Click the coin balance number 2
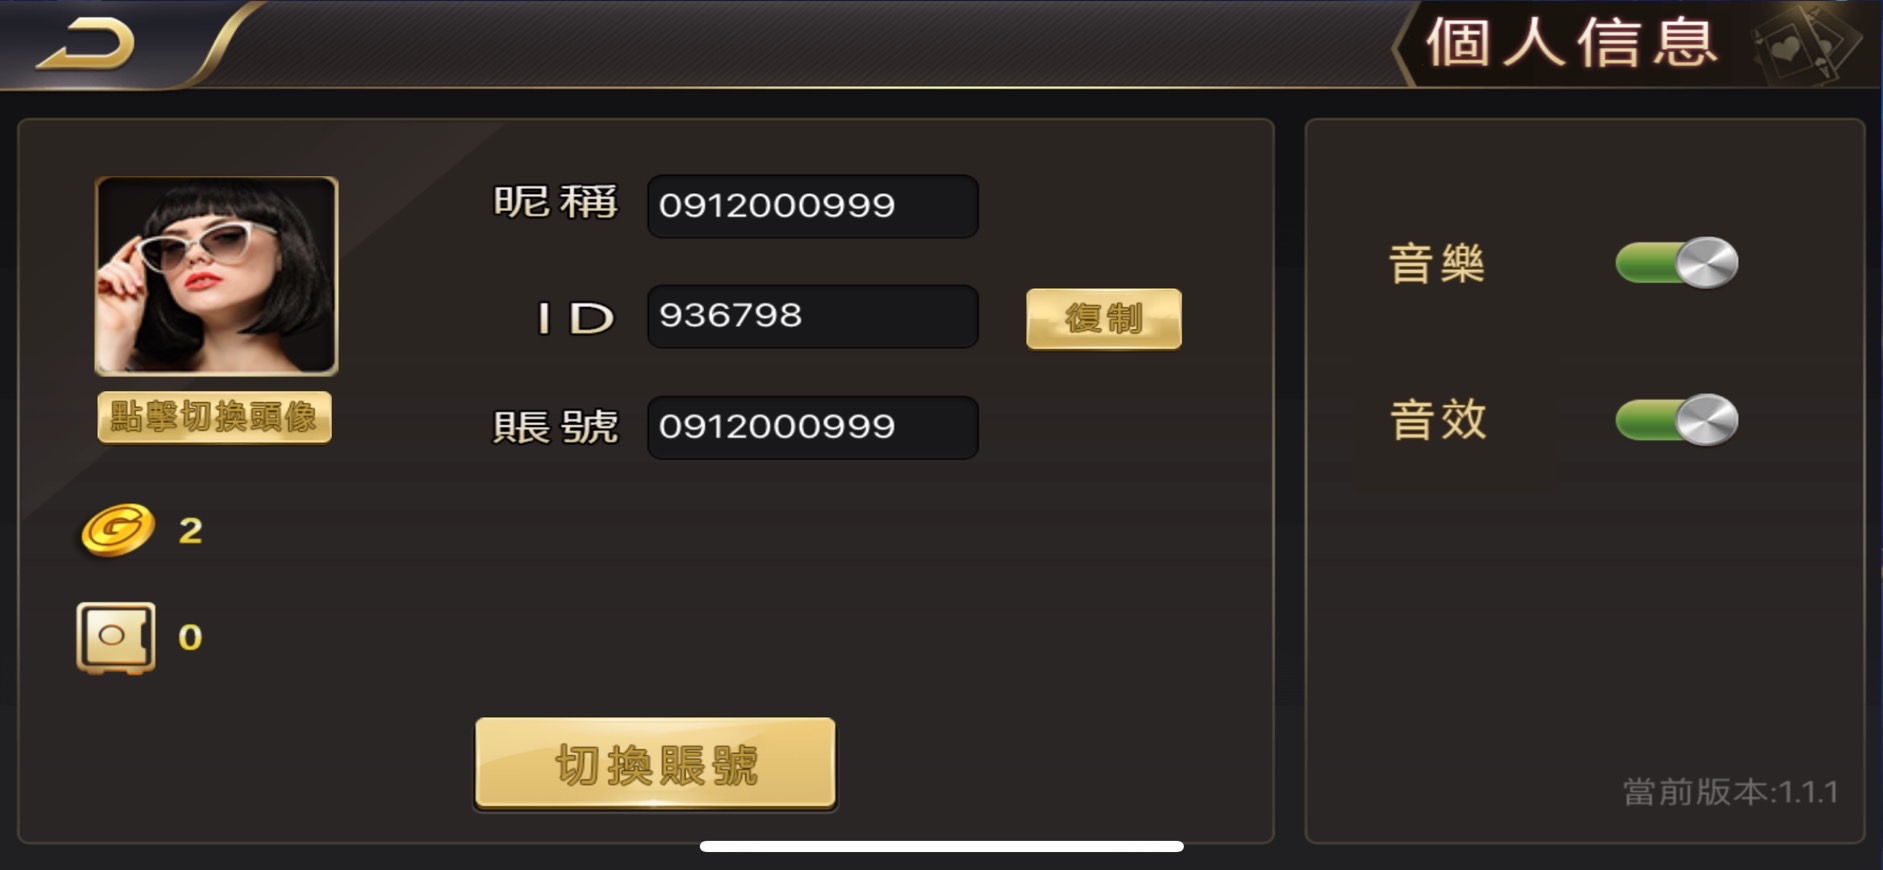 tap(190, 531)
